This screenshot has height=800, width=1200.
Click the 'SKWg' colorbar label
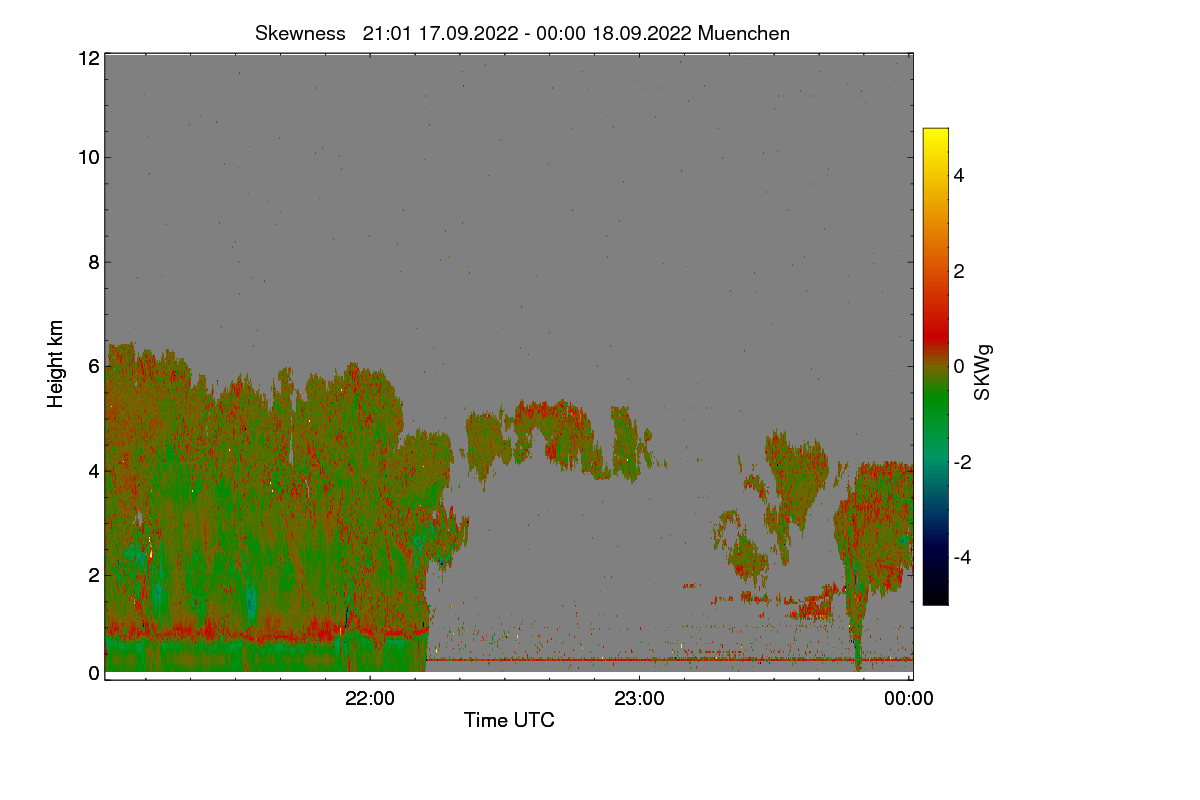983,374
